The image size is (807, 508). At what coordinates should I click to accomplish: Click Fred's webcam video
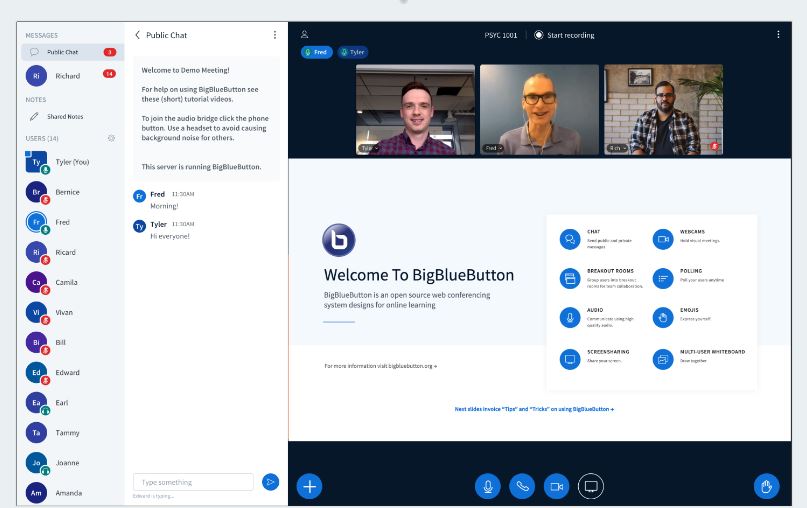[539, 109]
